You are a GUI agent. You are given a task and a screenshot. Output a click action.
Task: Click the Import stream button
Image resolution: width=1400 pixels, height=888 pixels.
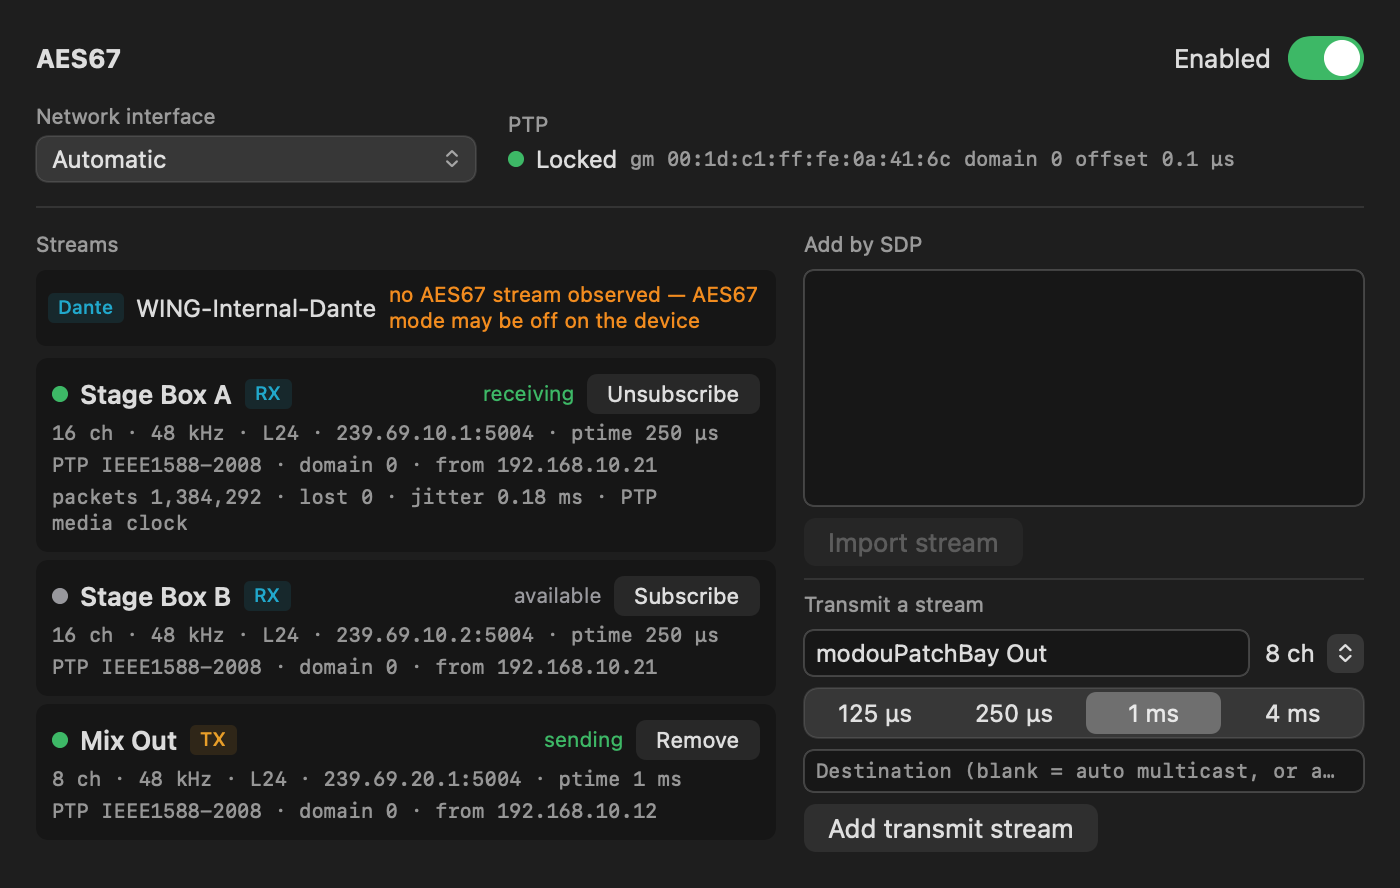click(x=913, y=543)
